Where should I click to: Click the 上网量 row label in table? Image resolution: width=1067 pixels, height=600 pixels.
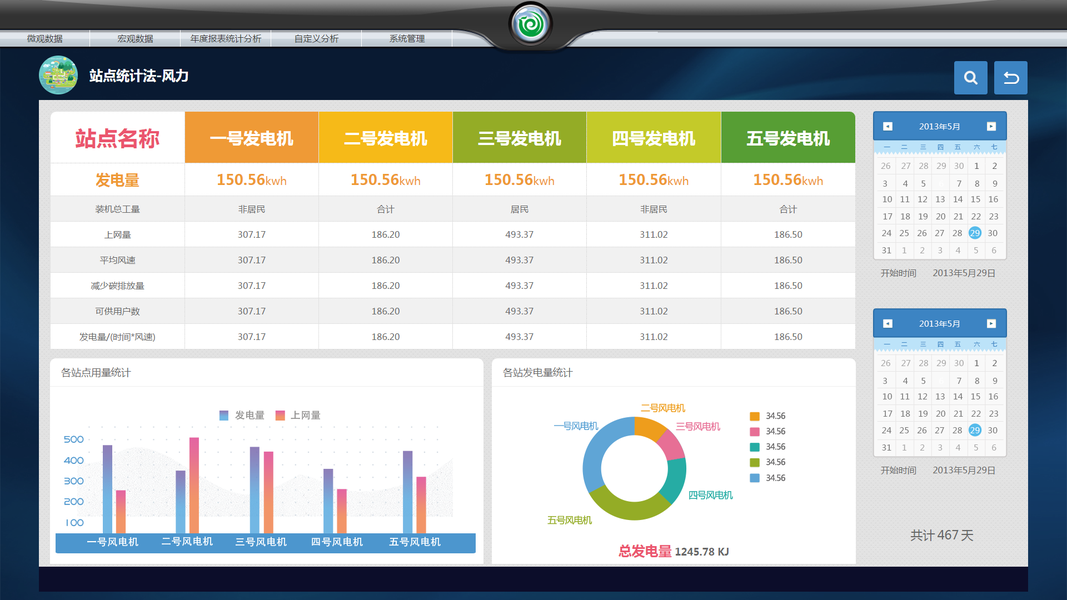tap(117, 235)
